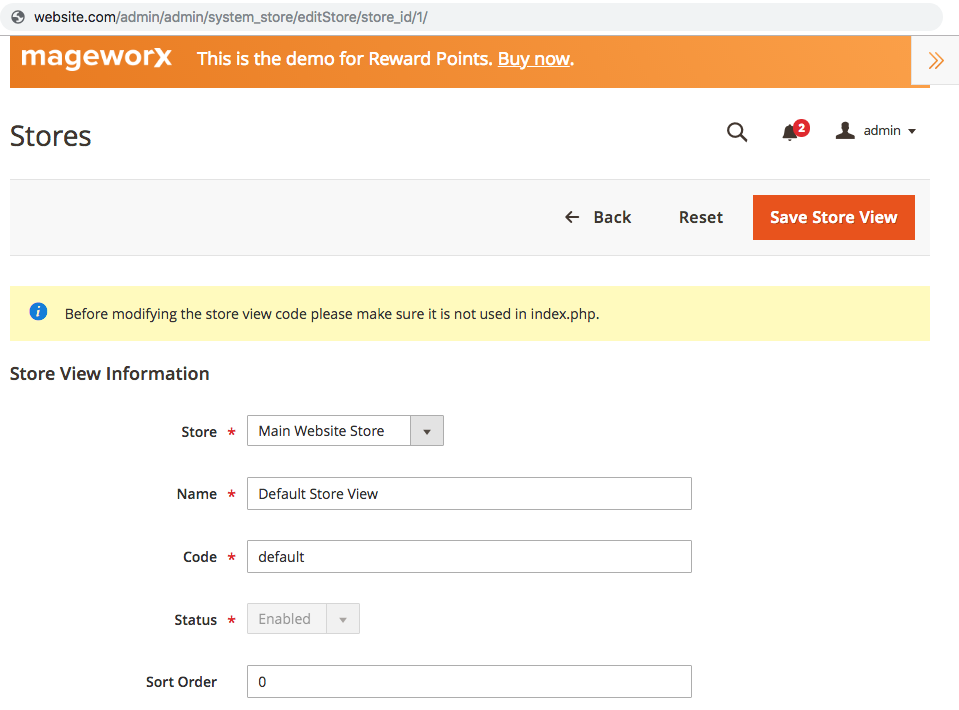Click the Back button
Viewport: 959px width, 710px height.
598,217
